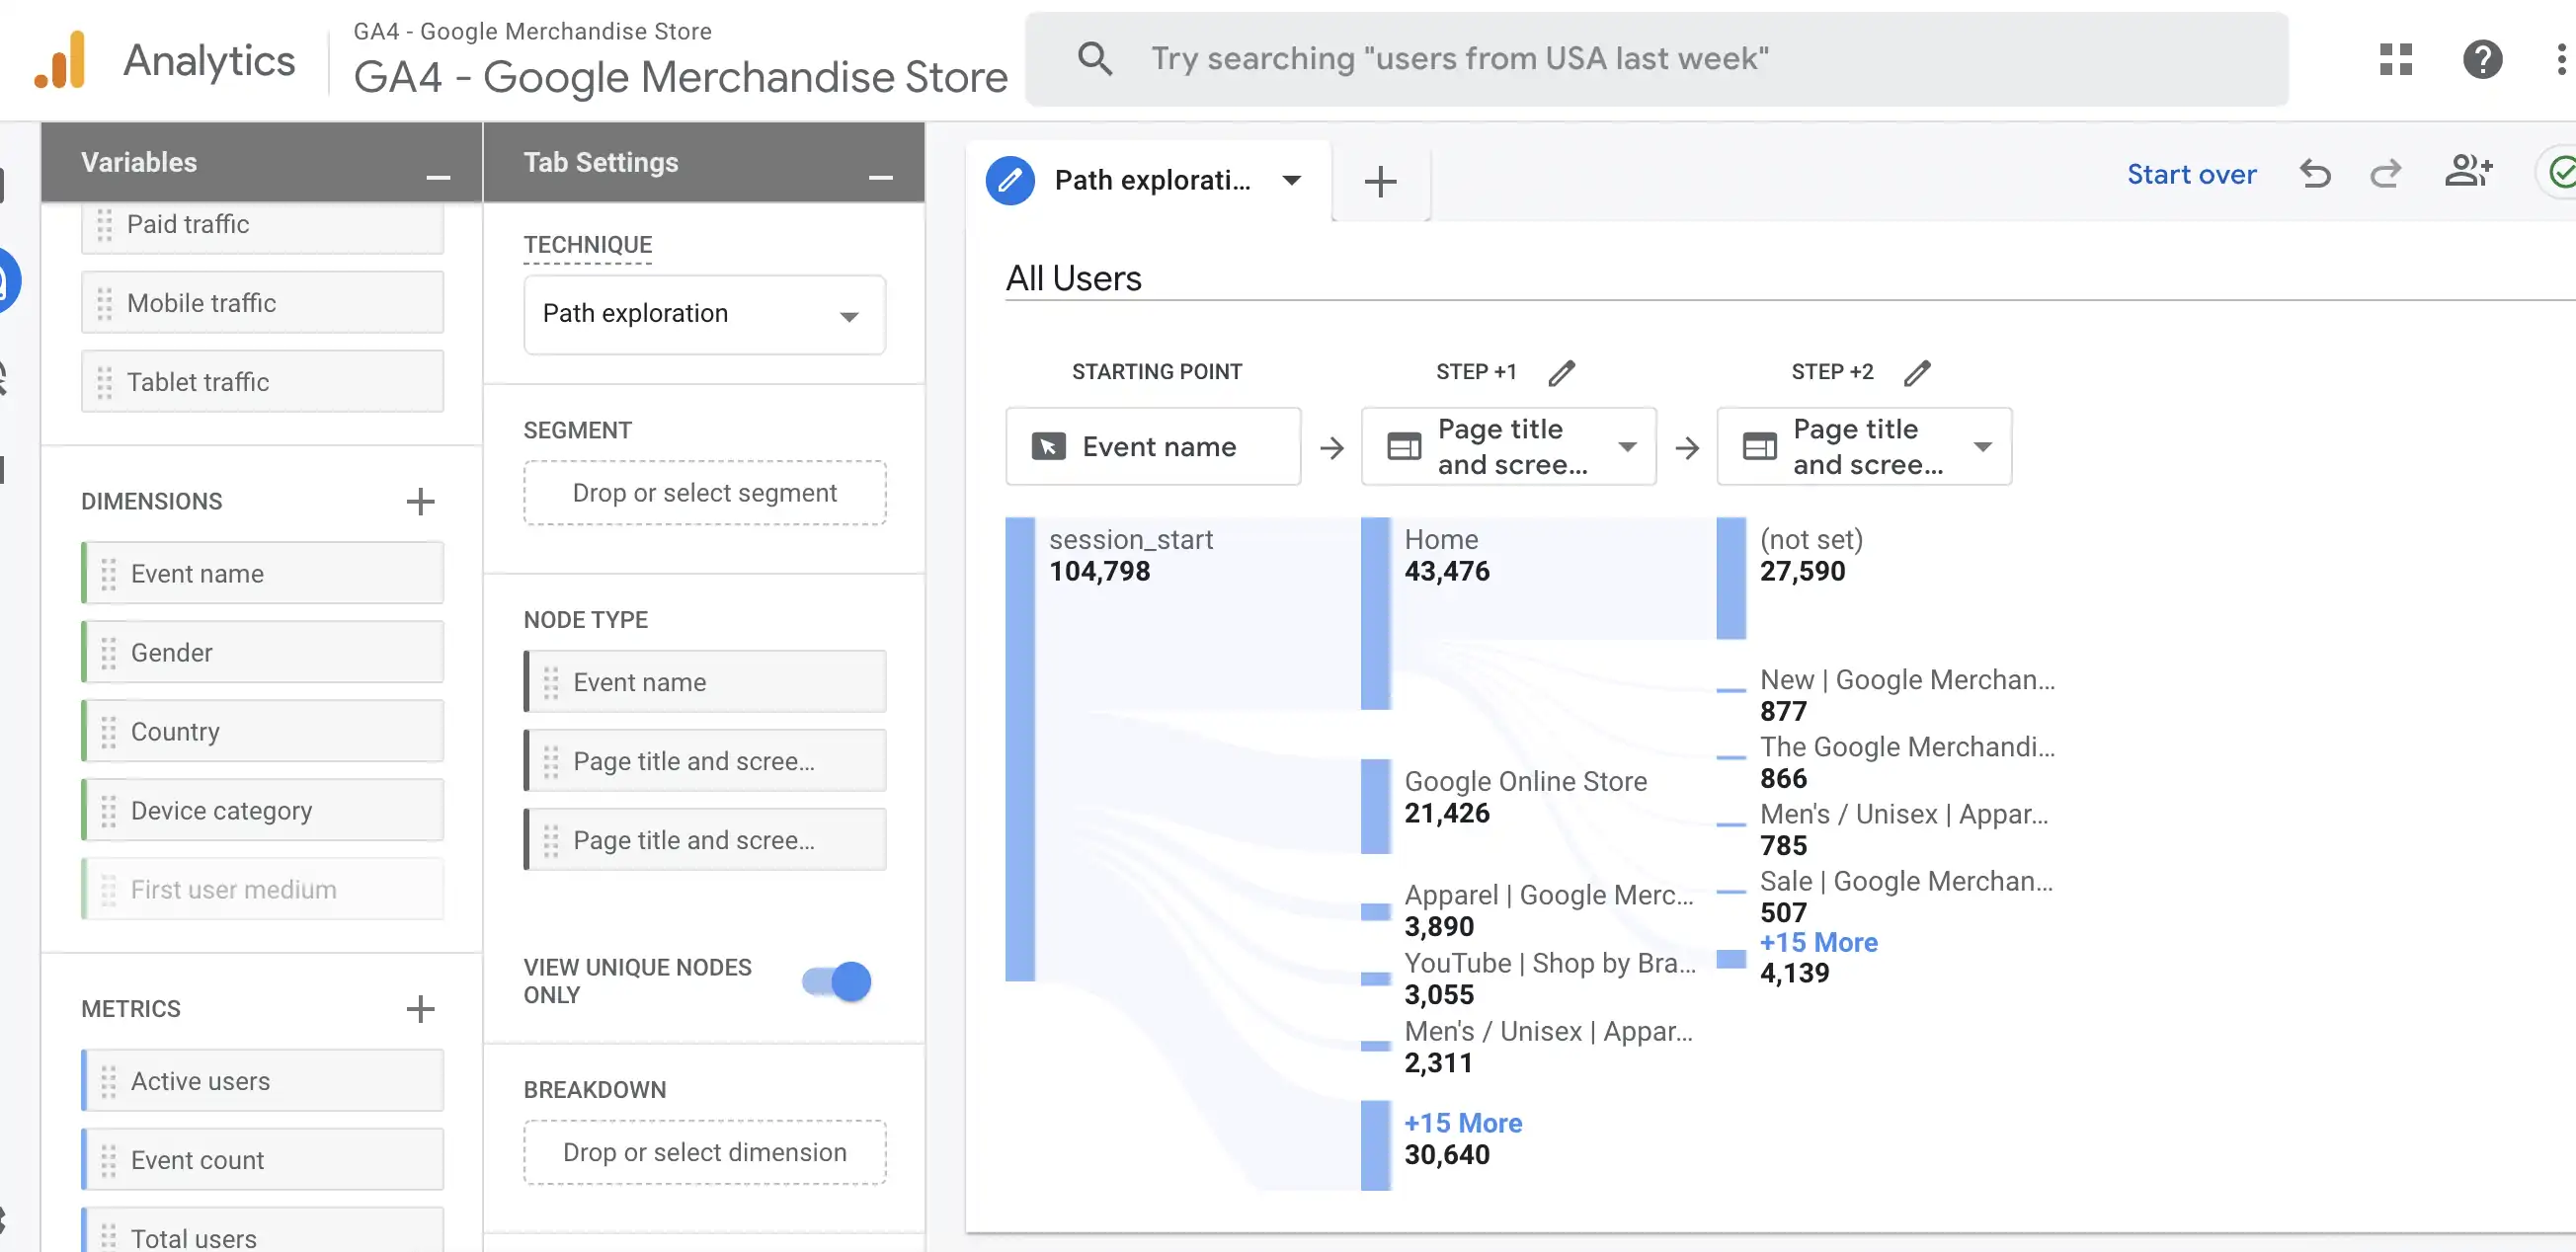Click drag handle of Mobile traffic segment
Screen dimensions: 2576x1252
pos(104,303)
